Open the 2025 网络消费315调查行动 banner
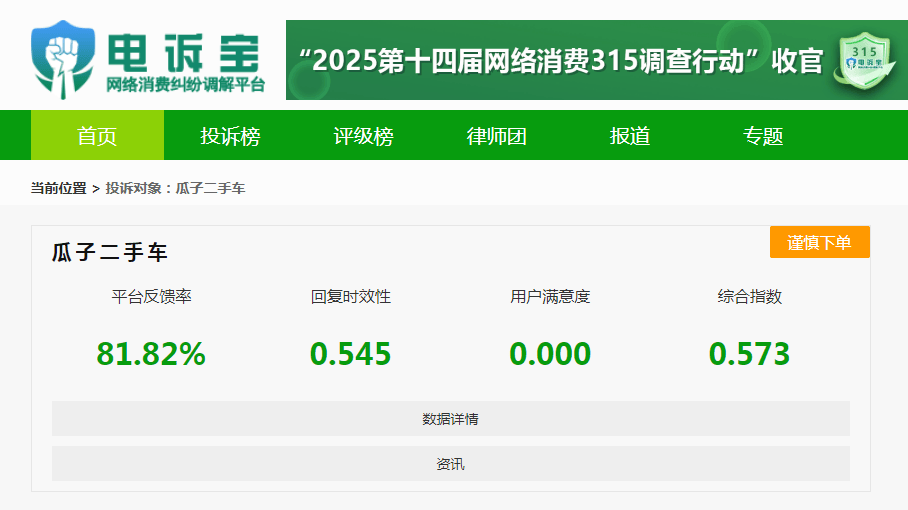 (560, 60)
